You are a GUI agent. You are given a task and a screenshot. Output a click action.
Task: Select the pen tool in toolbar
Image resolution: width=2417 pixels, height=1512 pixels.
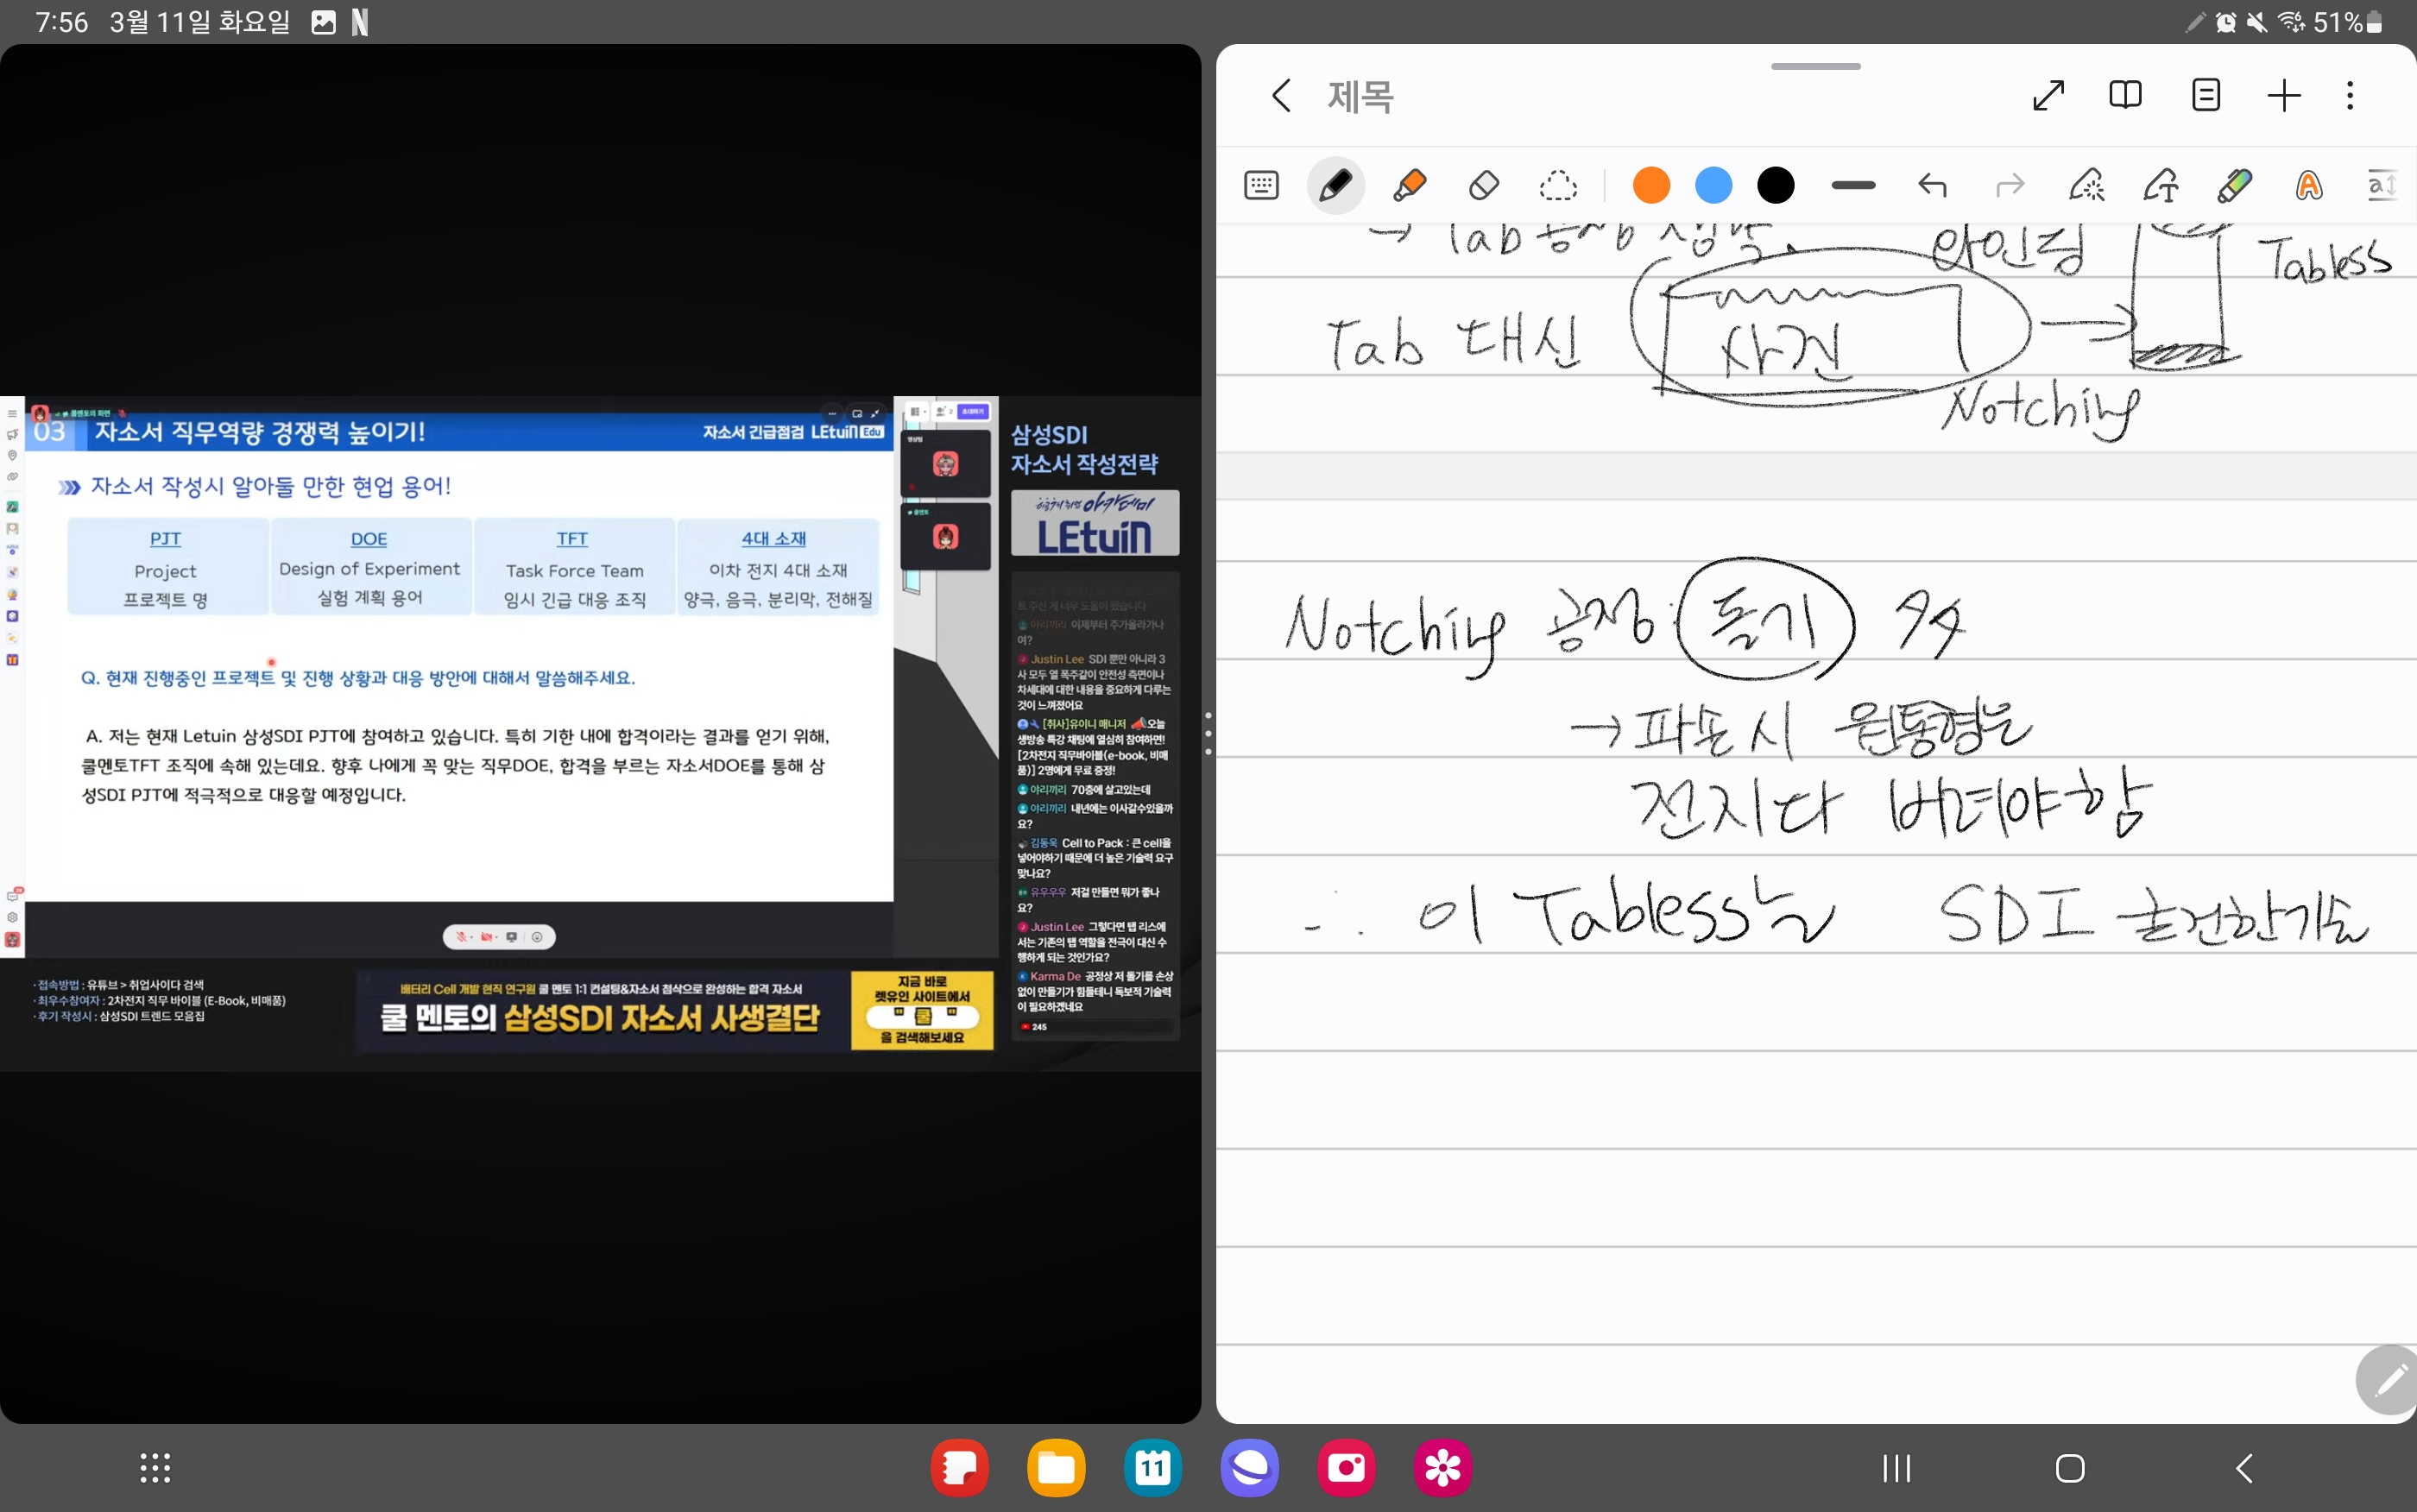click(1335, 186)
